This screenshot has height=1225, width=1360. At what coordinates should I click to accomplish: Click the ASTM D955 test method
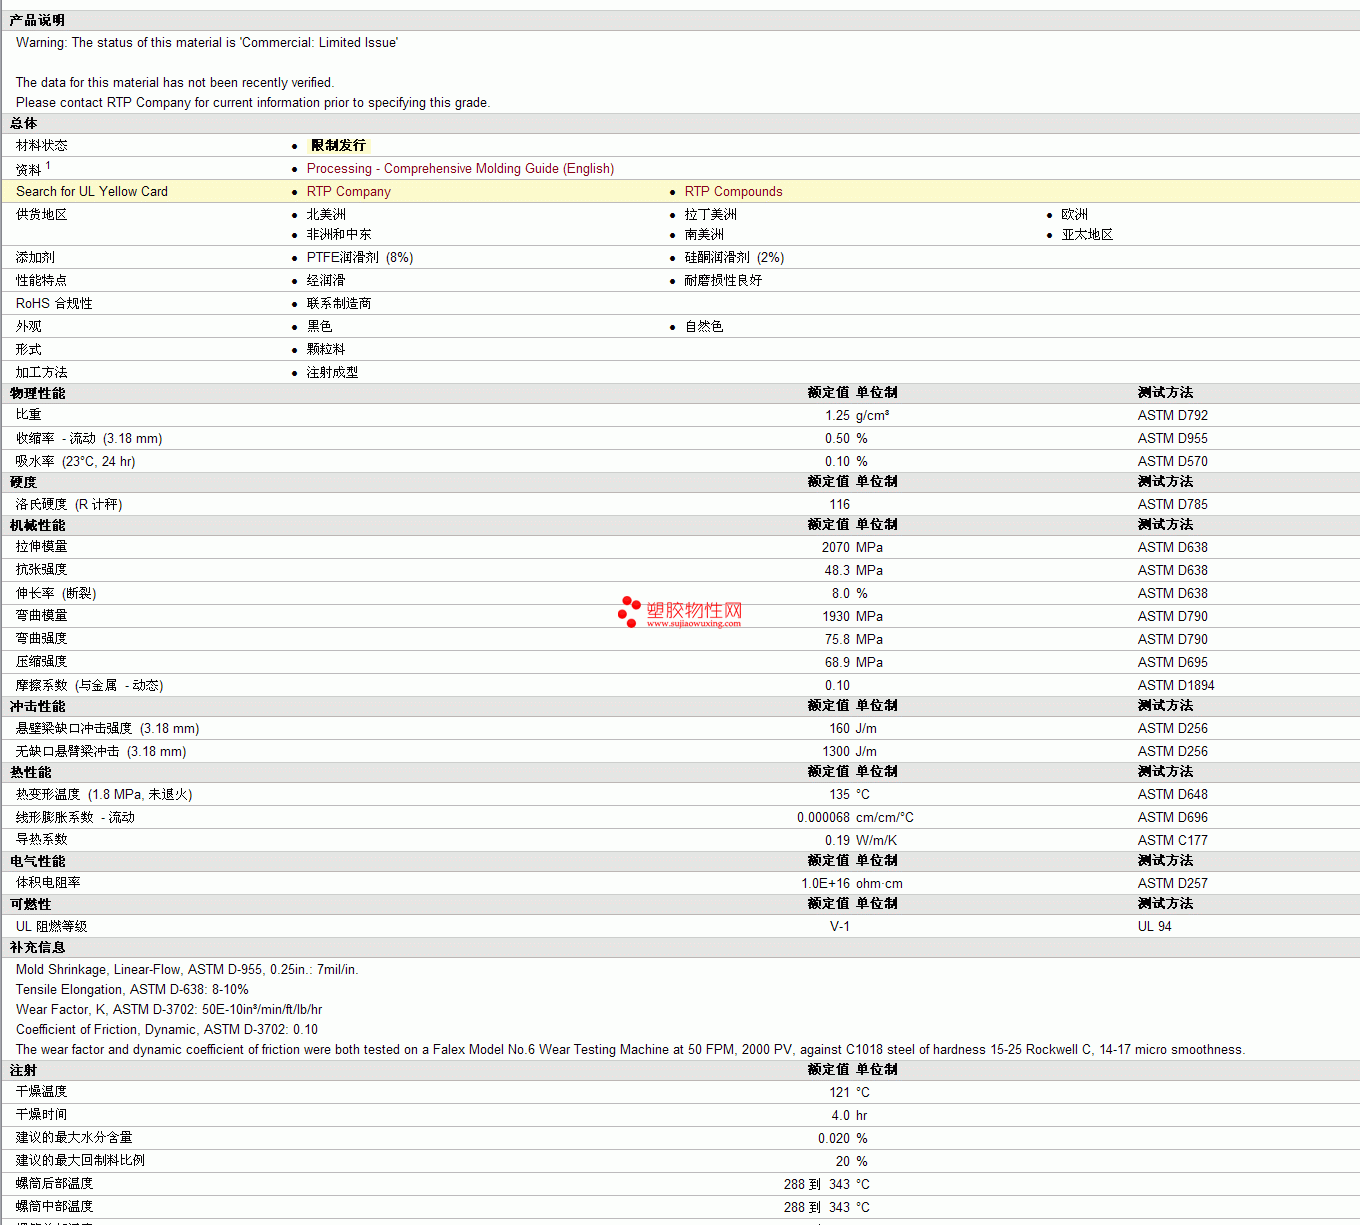(1173, 439)
